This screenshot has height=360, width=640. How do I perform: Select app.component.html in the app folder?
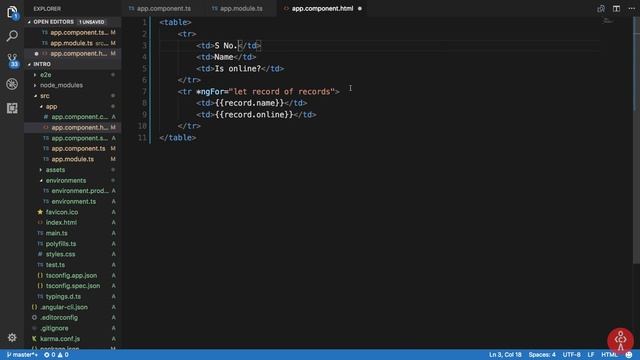click(x=73, y=128)
